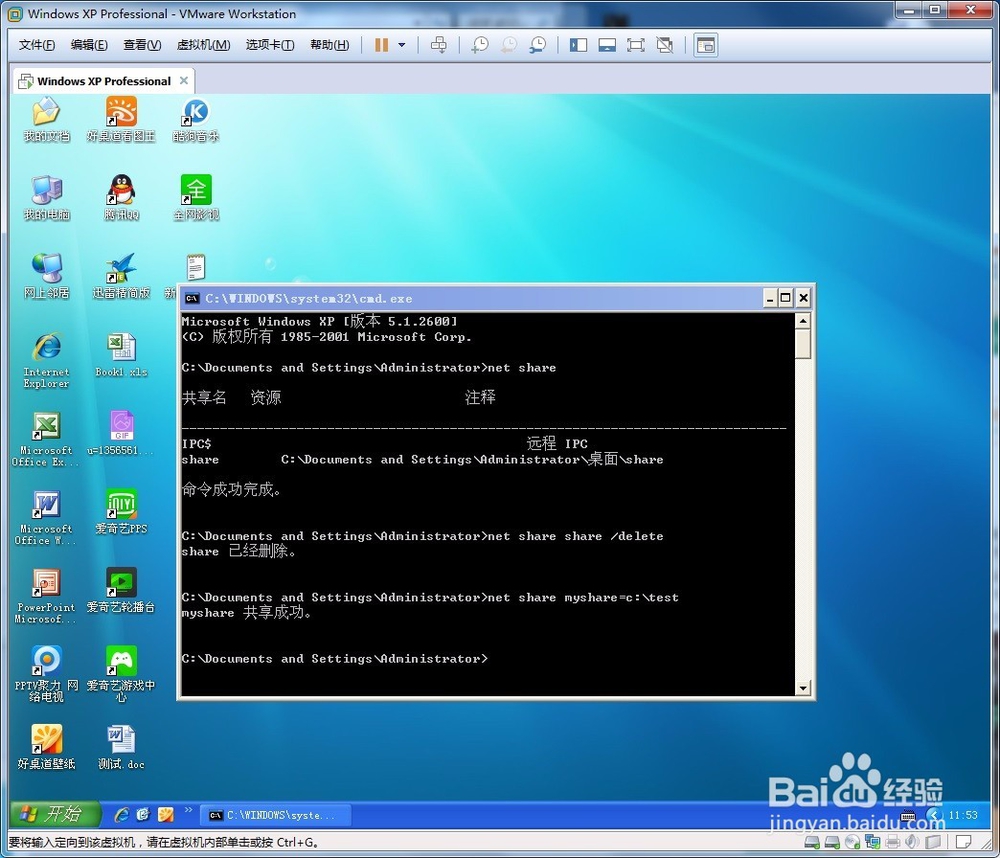Toggle the VMware library sidebar view icon
Image resolution: width=1000 pixels, height=858 pixels.
tap(578, 45)
